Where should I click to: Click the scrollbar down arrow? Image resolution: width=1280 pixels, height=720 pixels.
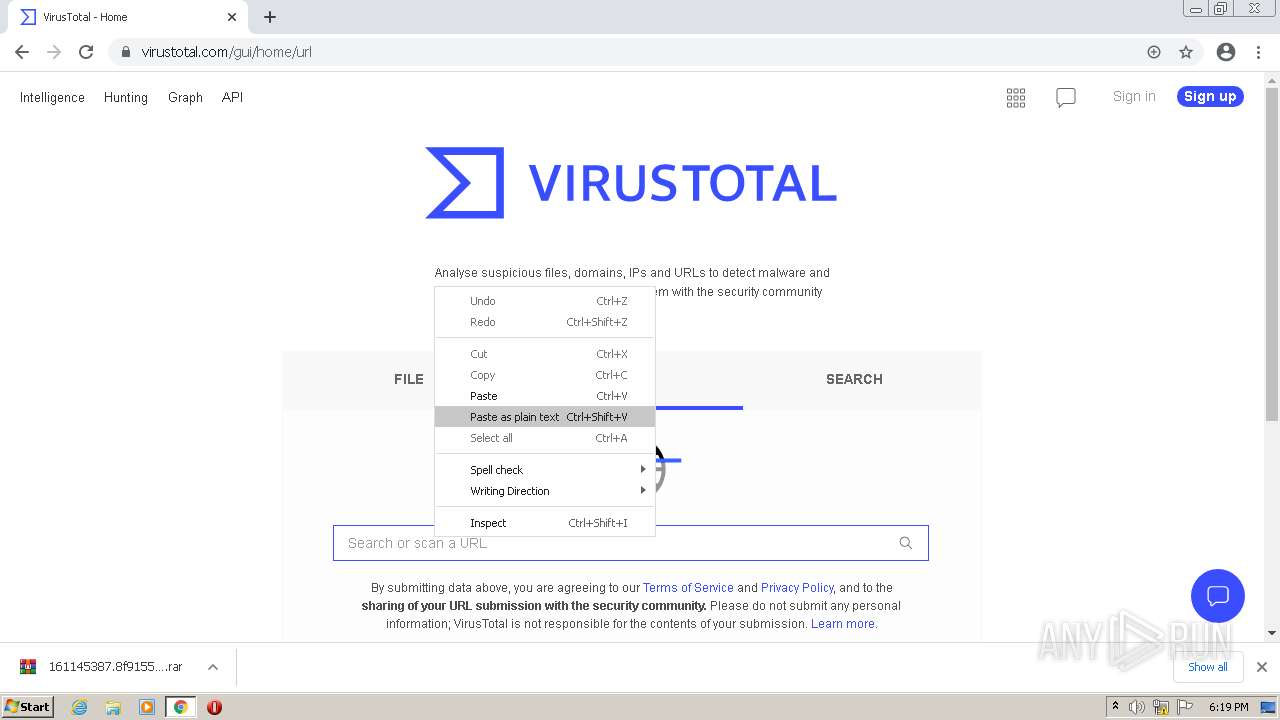pos(1272,633)
